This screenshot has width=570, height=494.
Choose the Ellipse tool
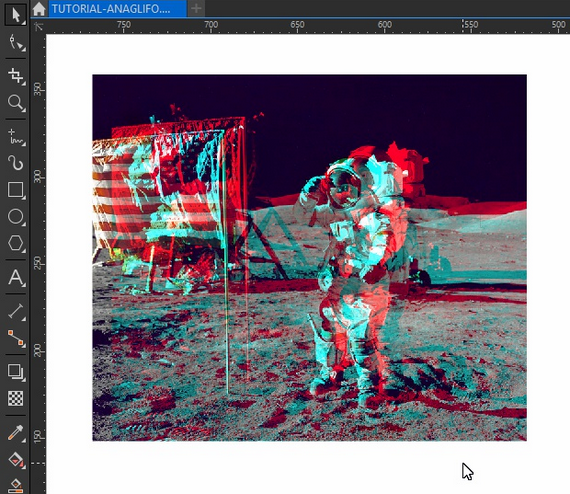[x=15, y=217]
